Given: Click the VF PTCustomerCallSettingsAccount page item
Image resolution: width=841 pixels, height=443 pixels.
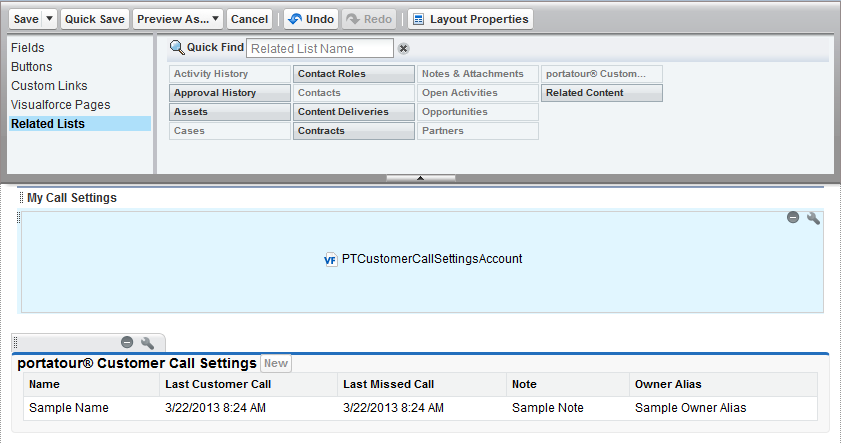Looking at the screenshot, I should (x=423, y=259).
